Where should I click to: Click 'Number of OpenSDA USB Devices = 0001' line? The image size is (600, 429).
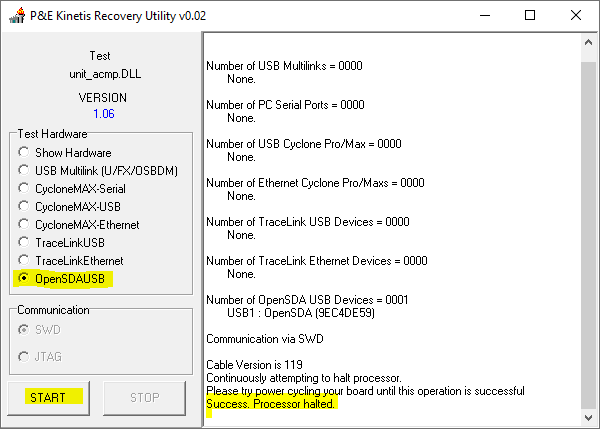(307, 300)
